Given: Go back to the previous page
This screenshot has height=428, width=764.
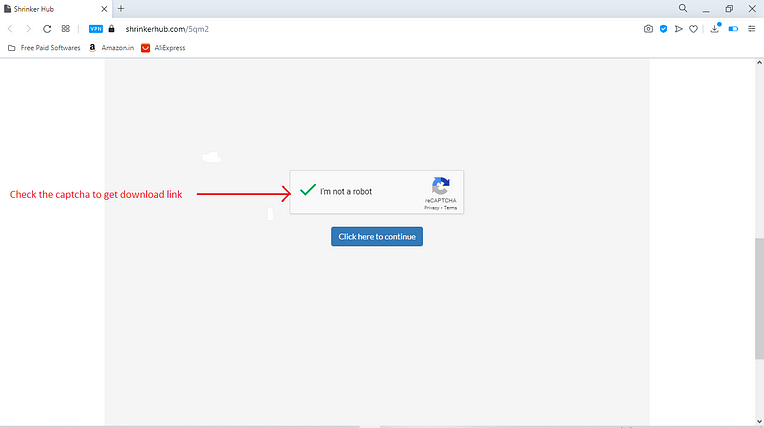Looking at the screenshot, I should (10, 29).
